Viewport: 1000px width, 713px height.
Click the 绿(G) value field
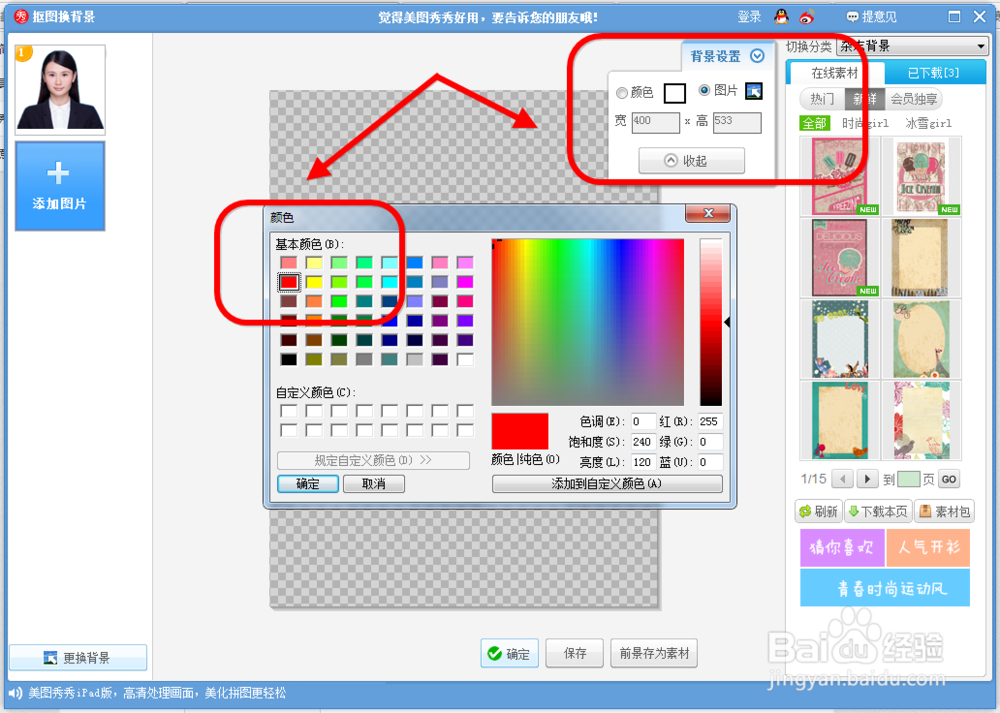[x=710, y=442]
